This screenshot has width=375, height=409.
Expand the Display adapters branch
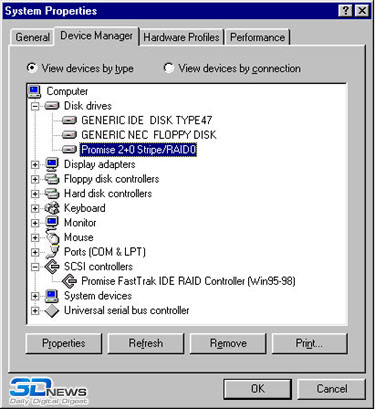[35, 165]
